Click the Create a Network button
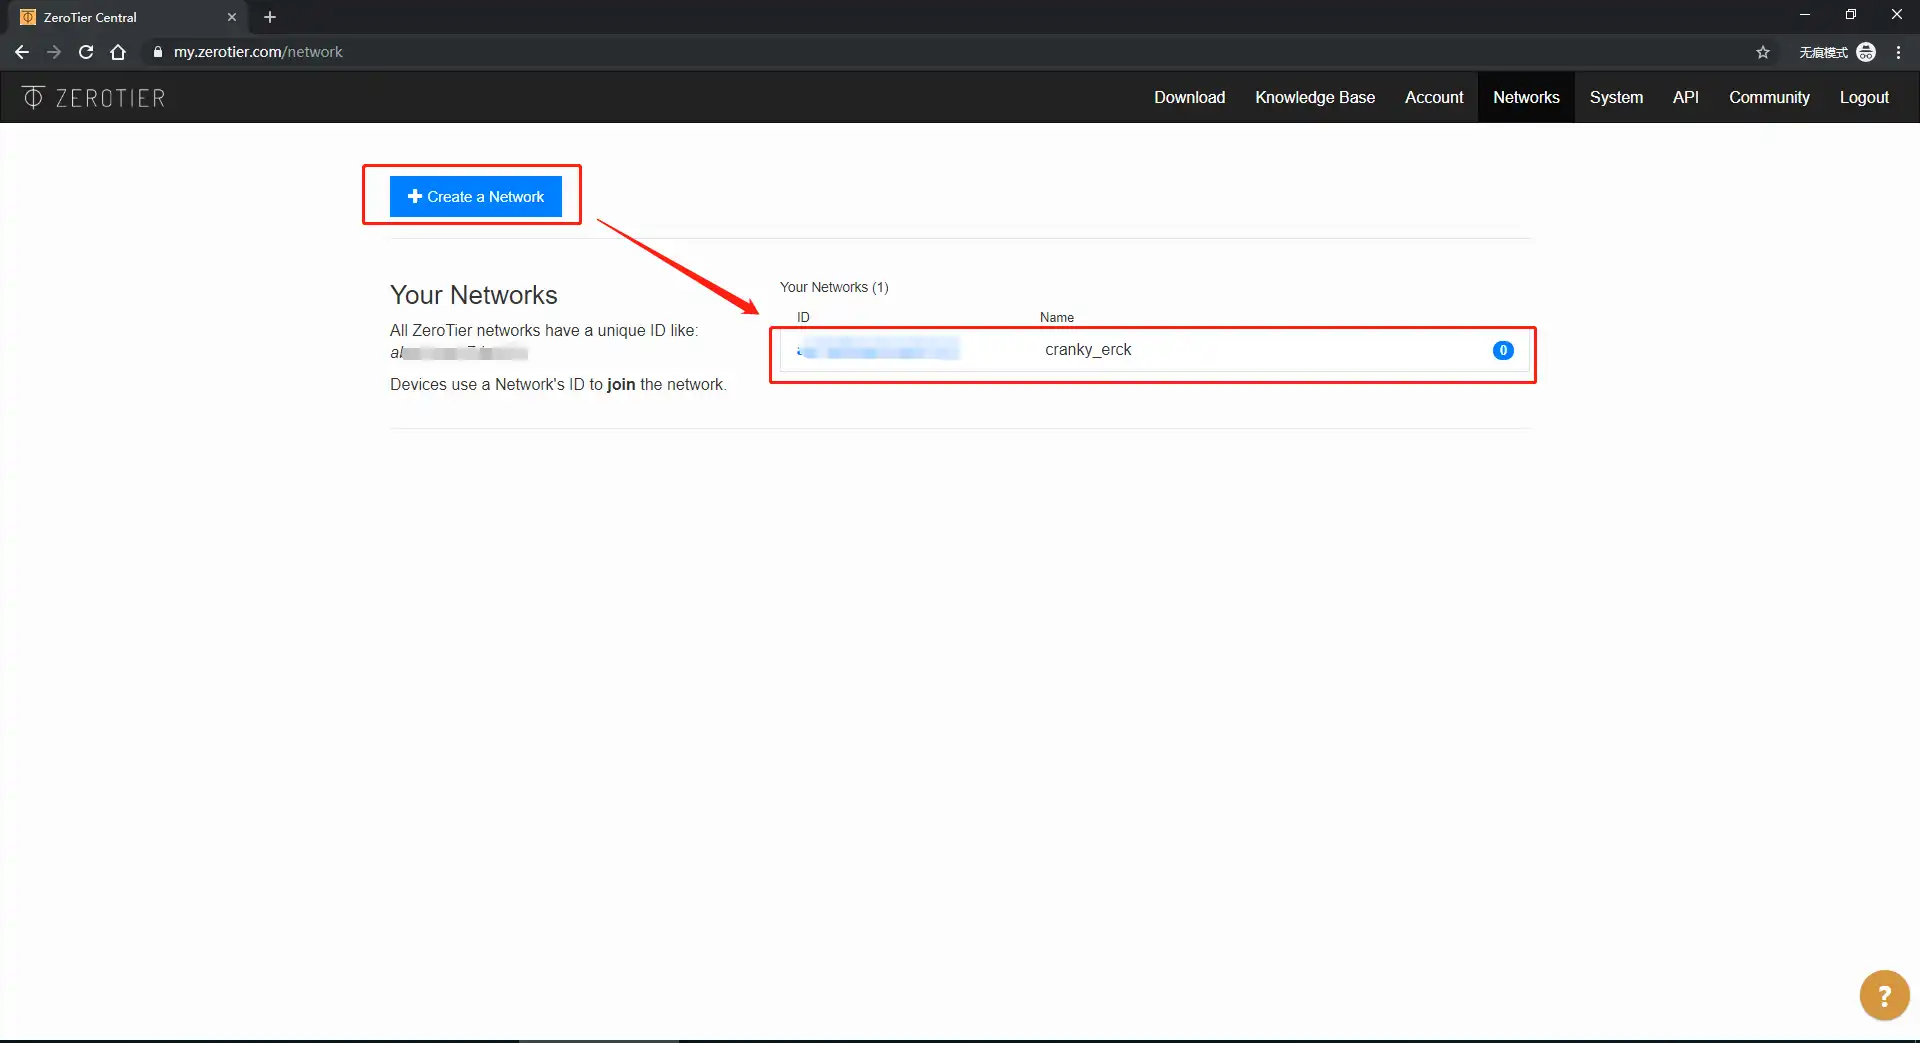The image size is (1920, 1043). tap(476, 196)
